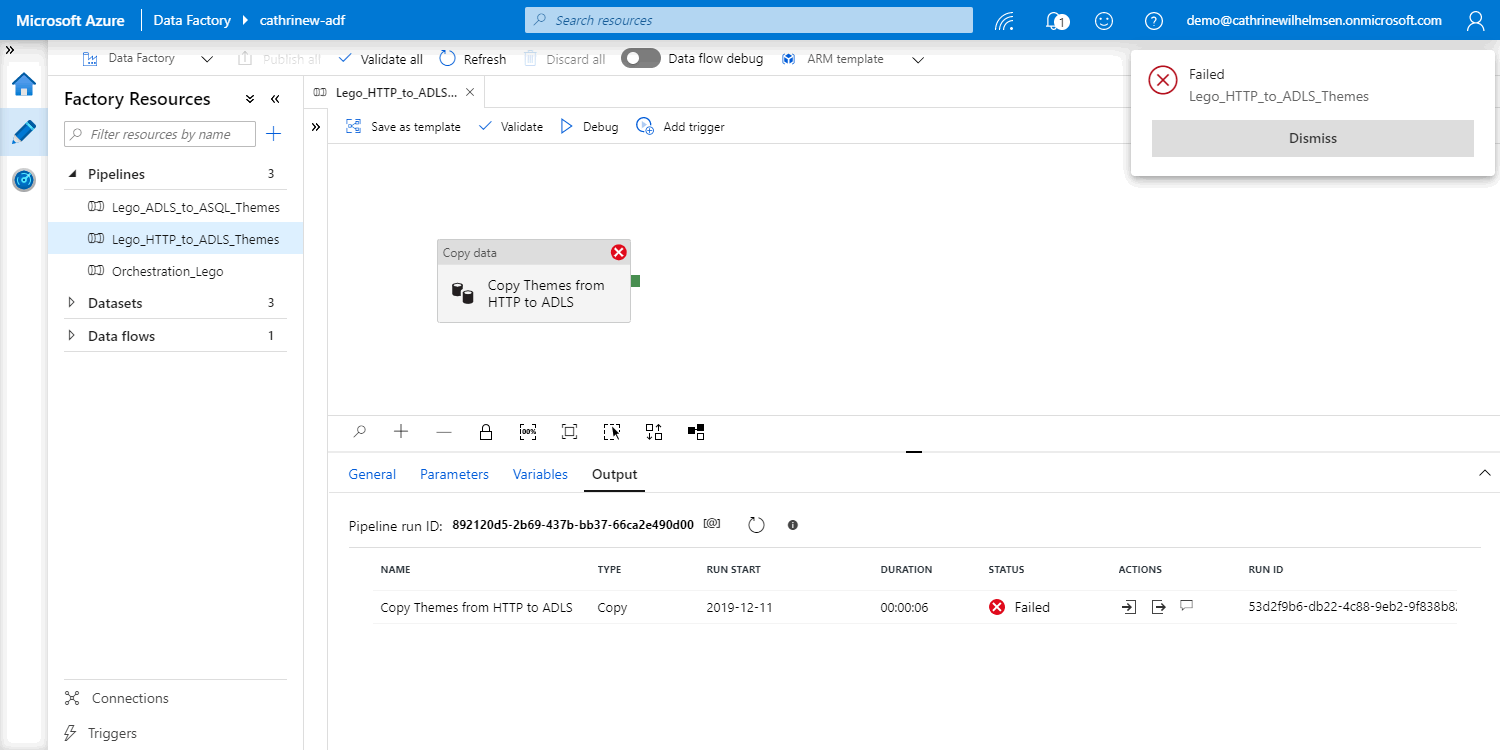Click the Filter resources by name field
The width and height of the screenshot is (1500, 750).
click(160, 134)
